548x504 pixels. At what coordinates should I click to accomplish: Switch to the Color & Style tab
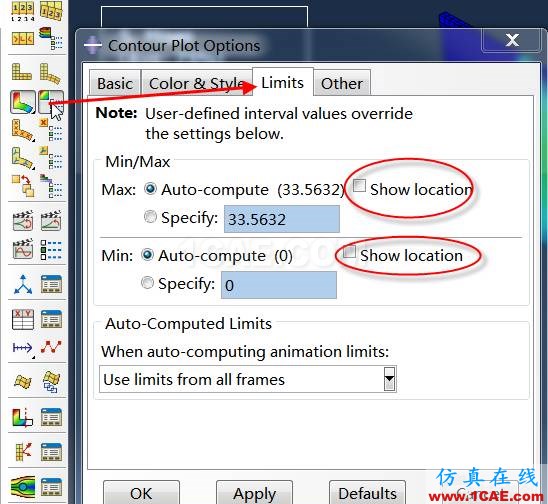[196, 83]
